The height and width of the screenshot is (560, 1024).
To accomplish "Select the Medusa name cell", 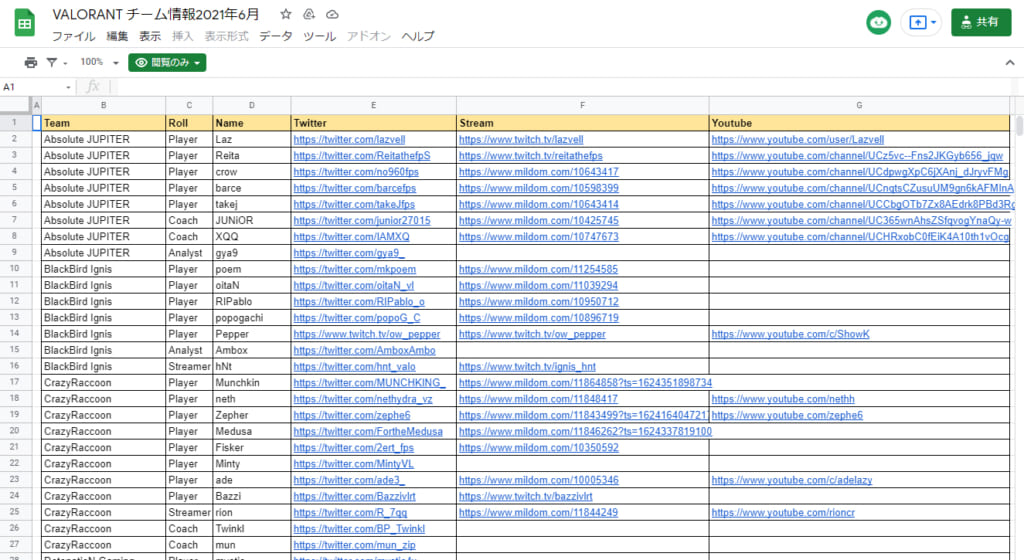I will click(x=251, y=431).
